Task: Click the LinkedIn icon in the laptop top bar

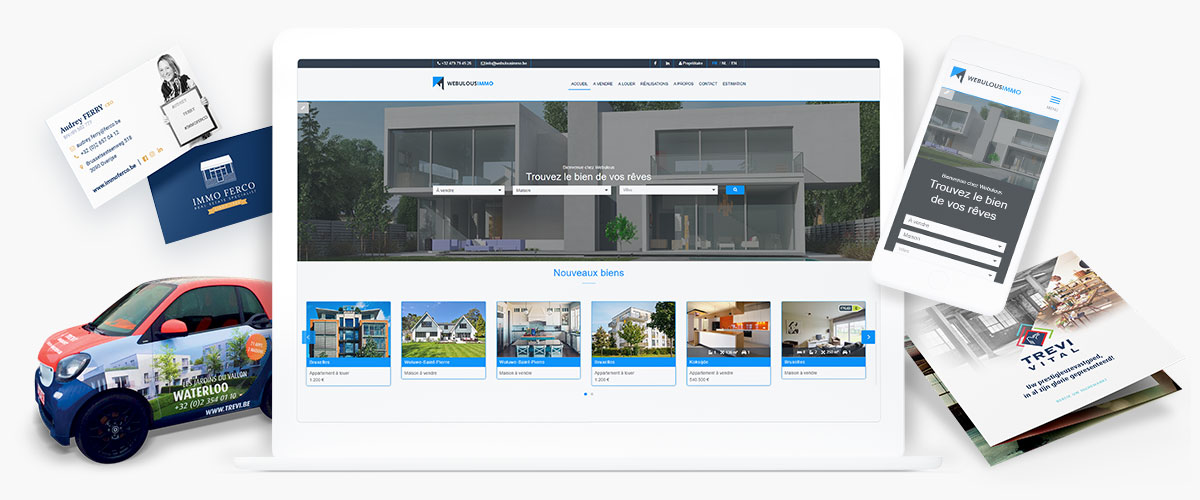Action: pos(668,63)
